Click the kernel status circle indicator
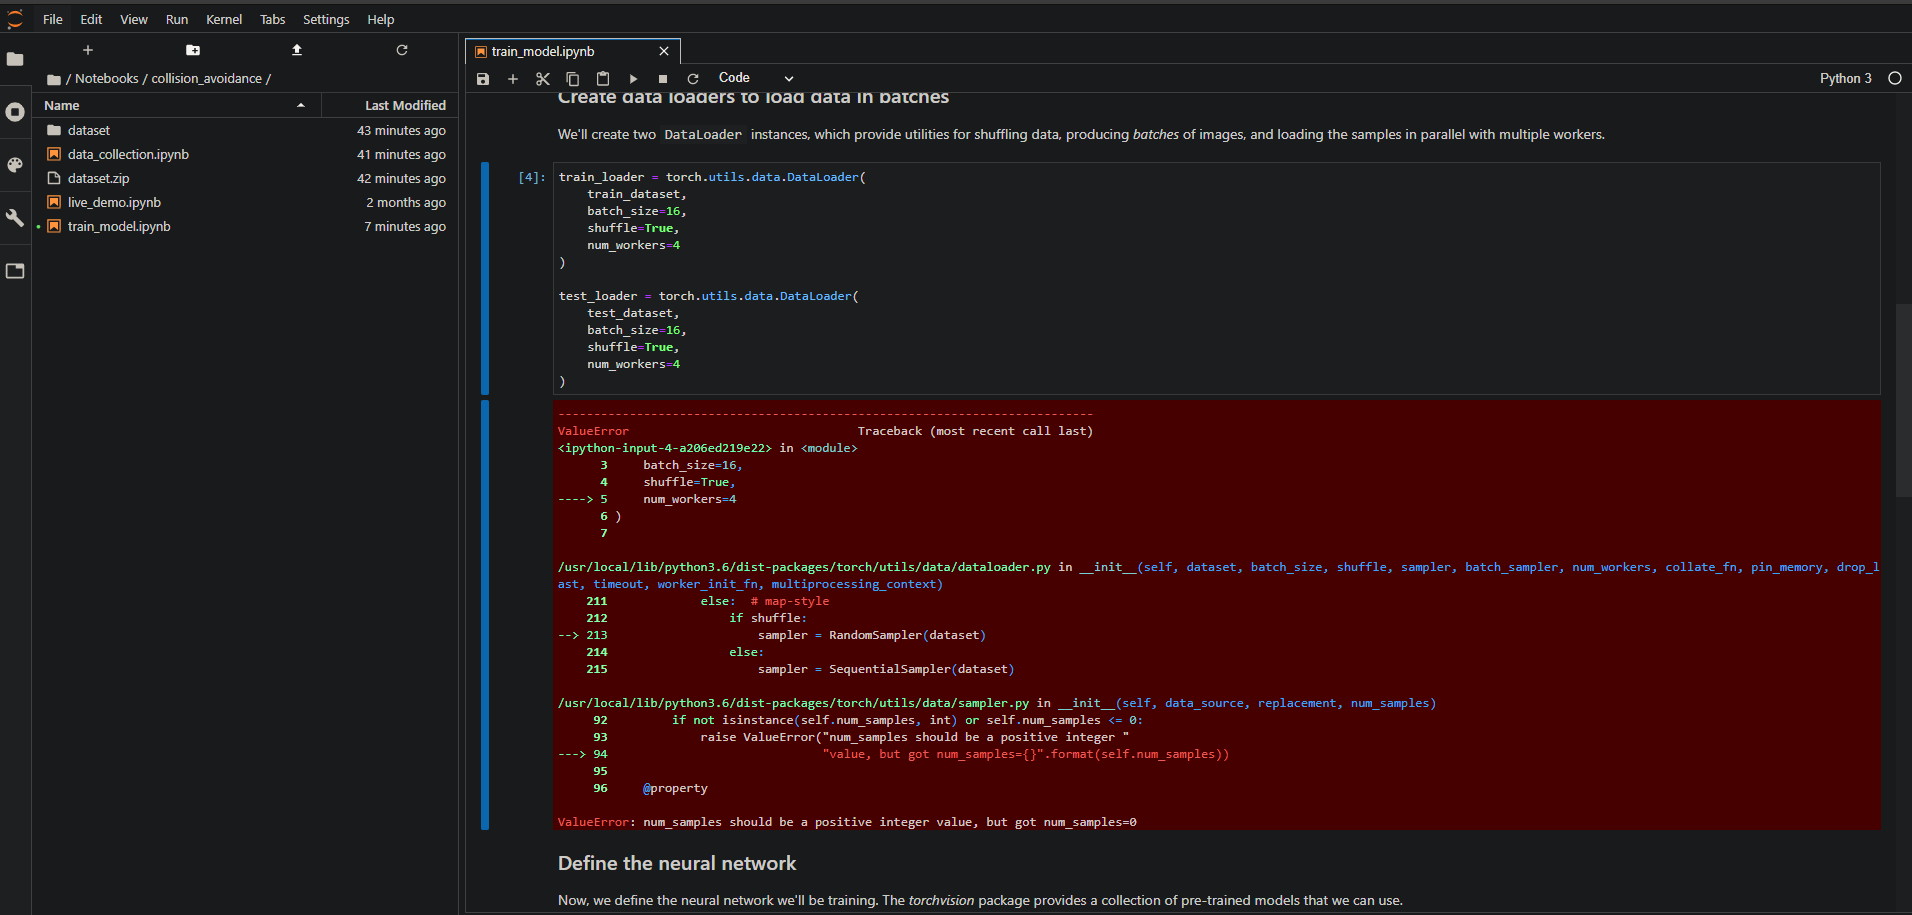This screenshot has width=1912, height=915. pos(1895,78)
